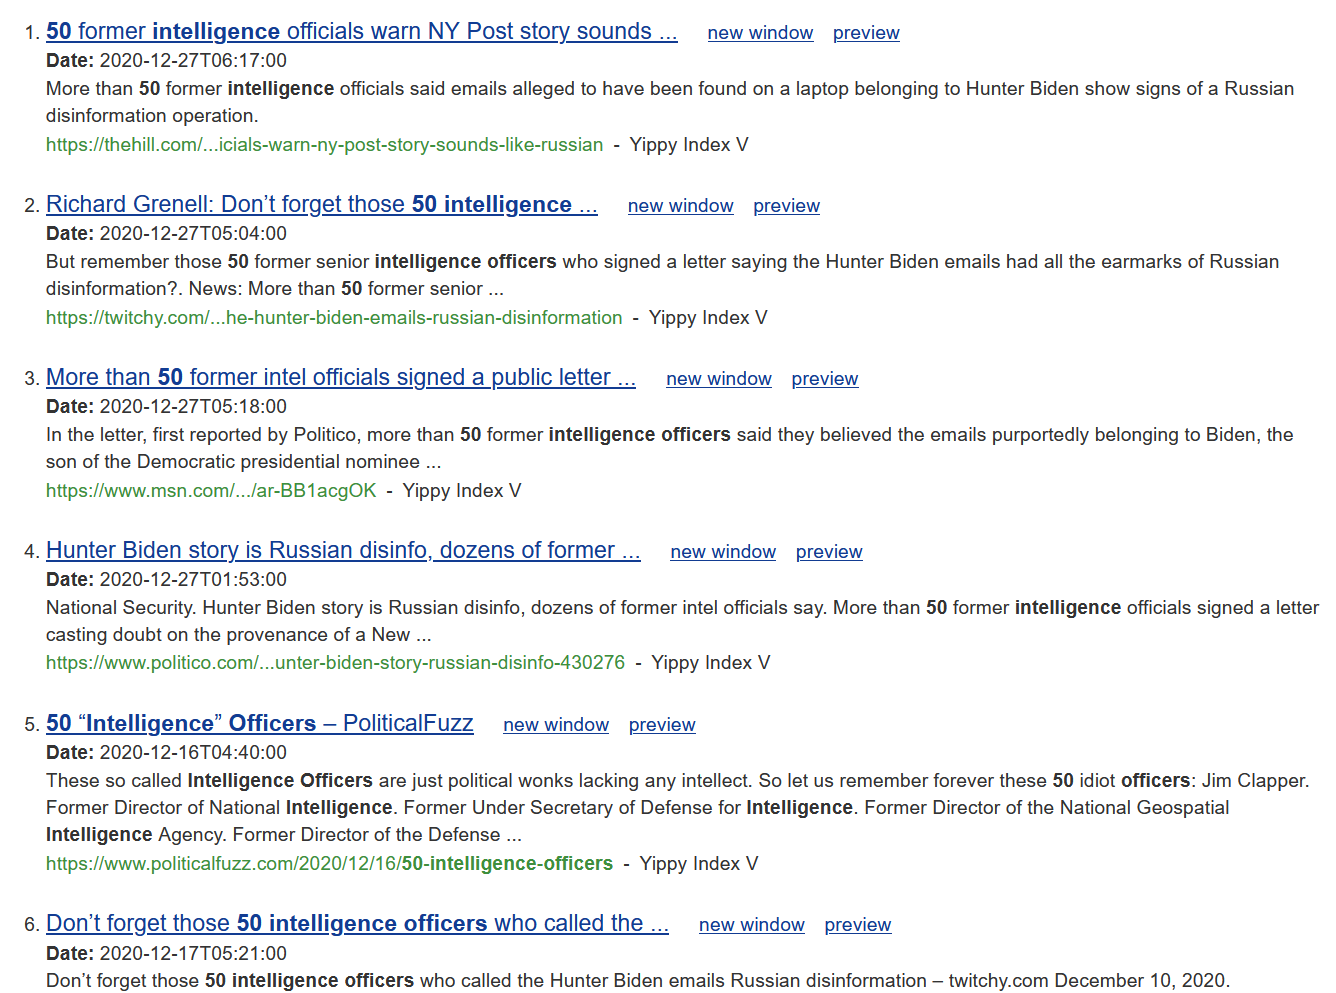Click snippet starting 'These so called Intelligence Officers'
This screenshot has width=1336, height=993.
click(677, 808)
